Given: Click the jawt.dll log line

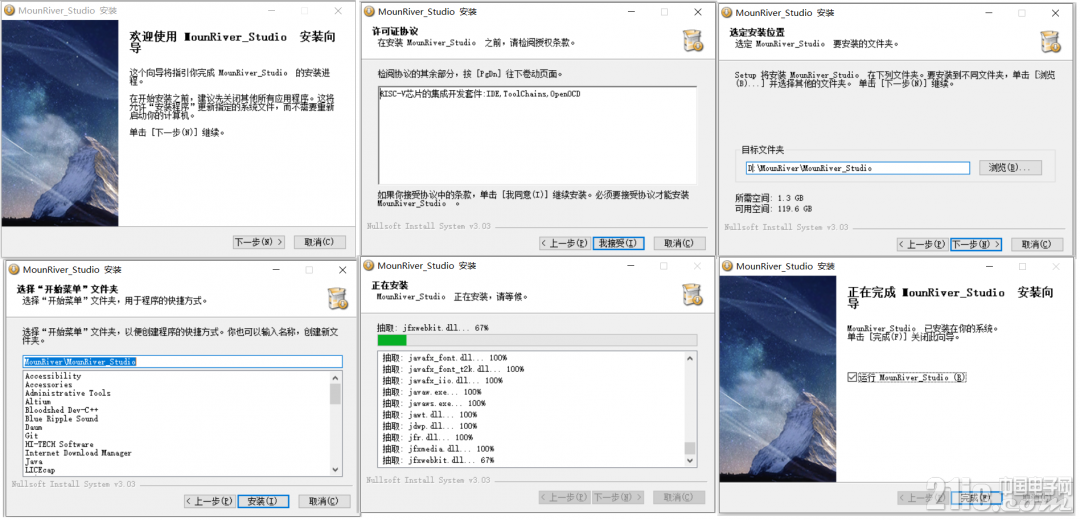Looking at the screenshot, I should (x=430, y=415).
